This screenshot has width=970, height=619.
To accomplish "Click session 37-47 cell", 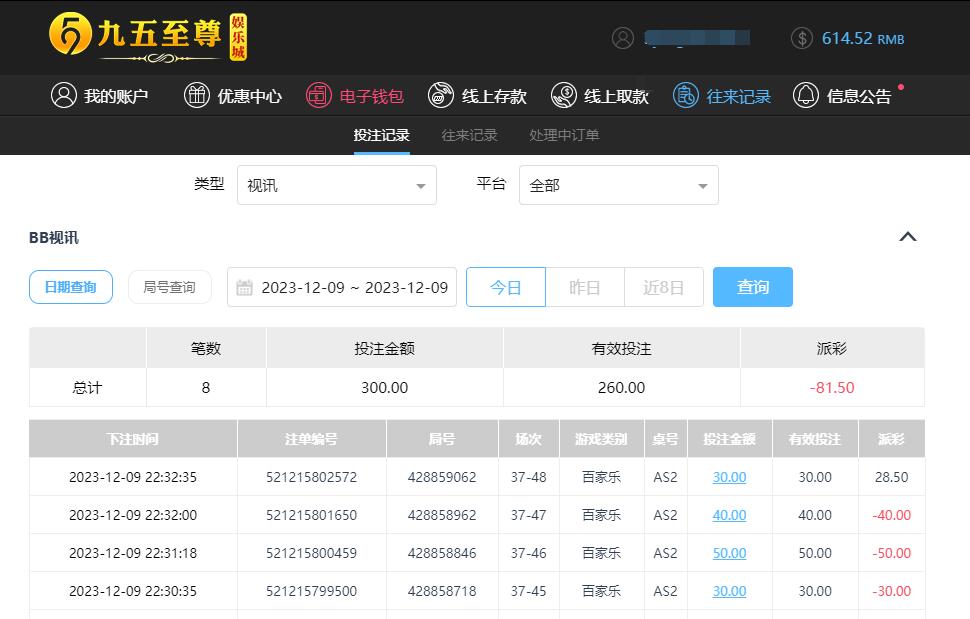I will tap(528, 514).
